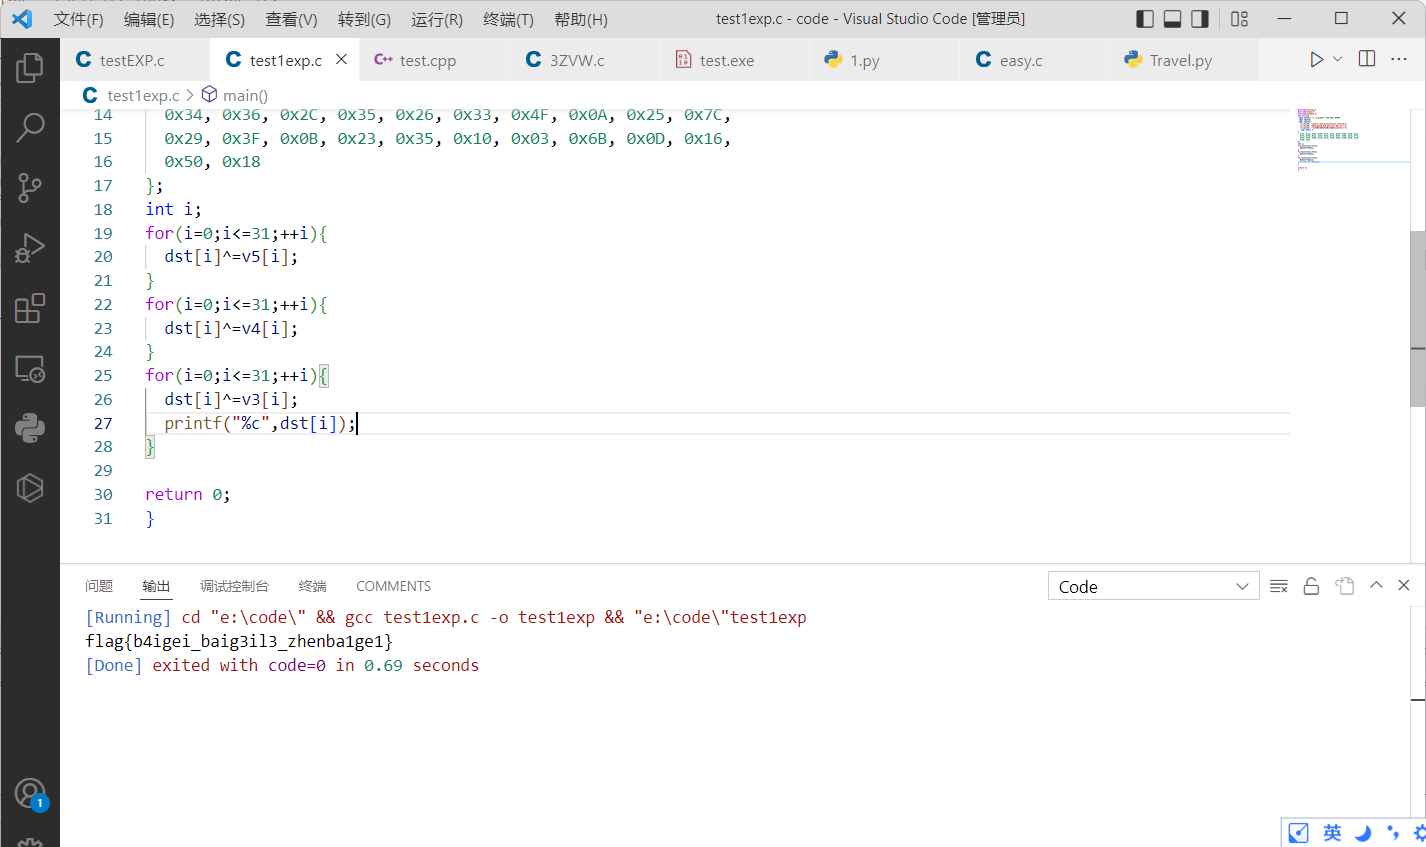1426x847 pixels.
Task: Open the 帮助(H) menu
Action: pos(581,19)
